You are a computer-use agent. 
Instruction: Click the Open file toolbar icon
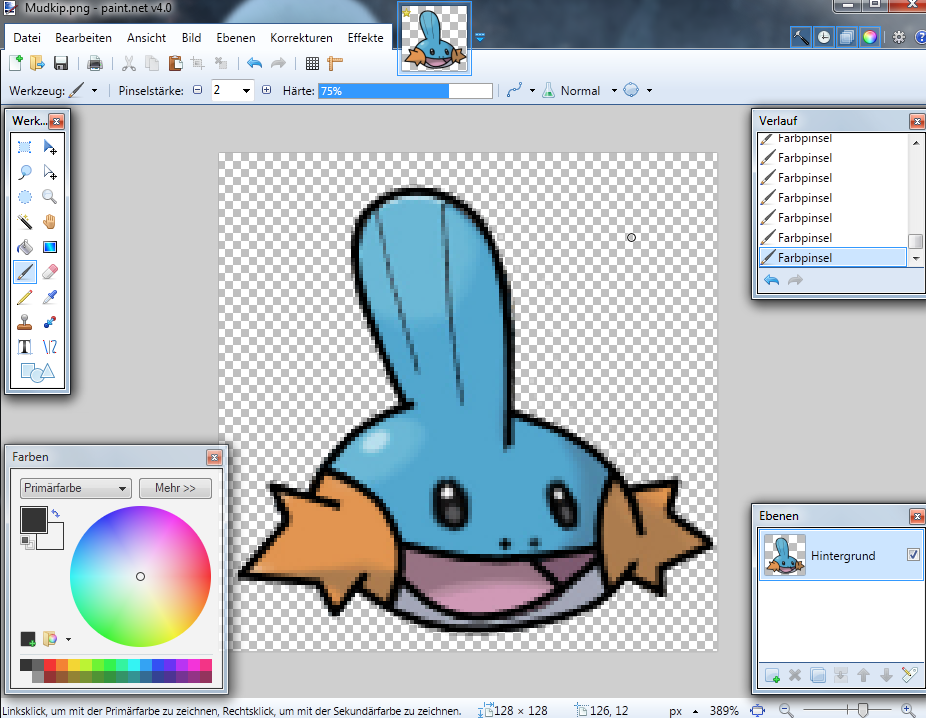(37, 63)
